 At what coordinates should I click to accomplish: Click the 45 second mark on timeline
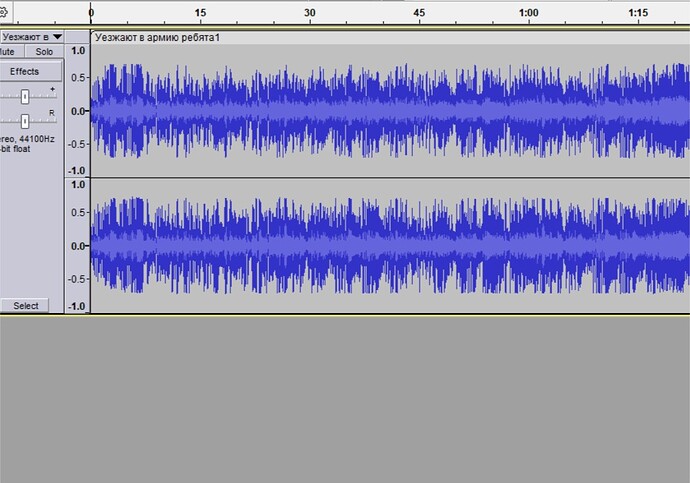click(419, 14)
